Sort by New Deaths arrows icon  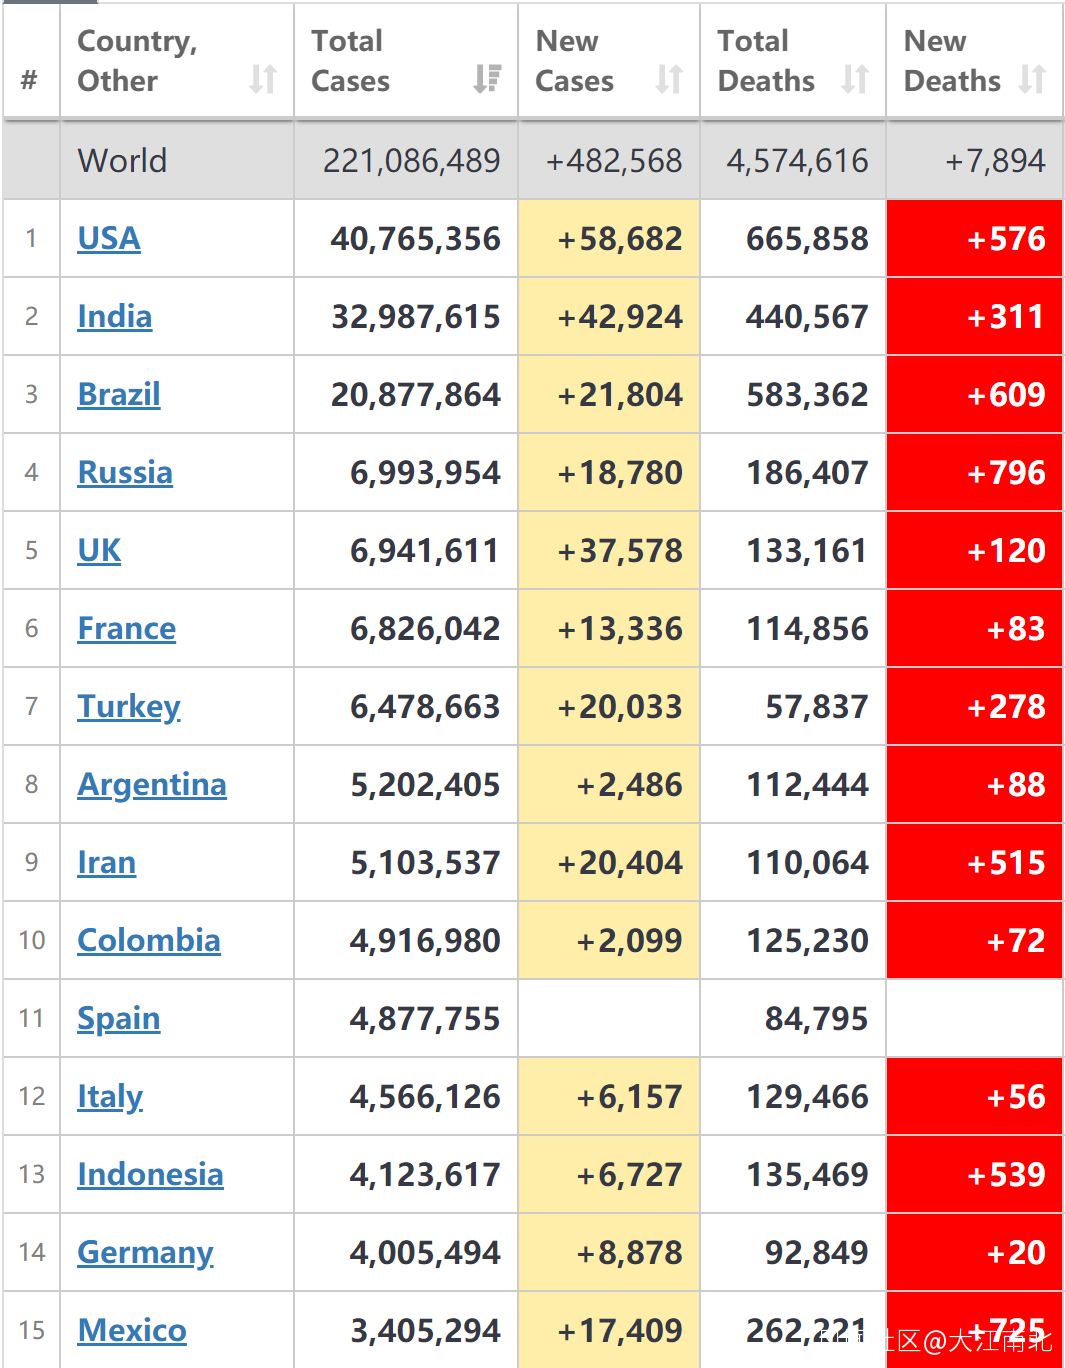point(1032,79)
